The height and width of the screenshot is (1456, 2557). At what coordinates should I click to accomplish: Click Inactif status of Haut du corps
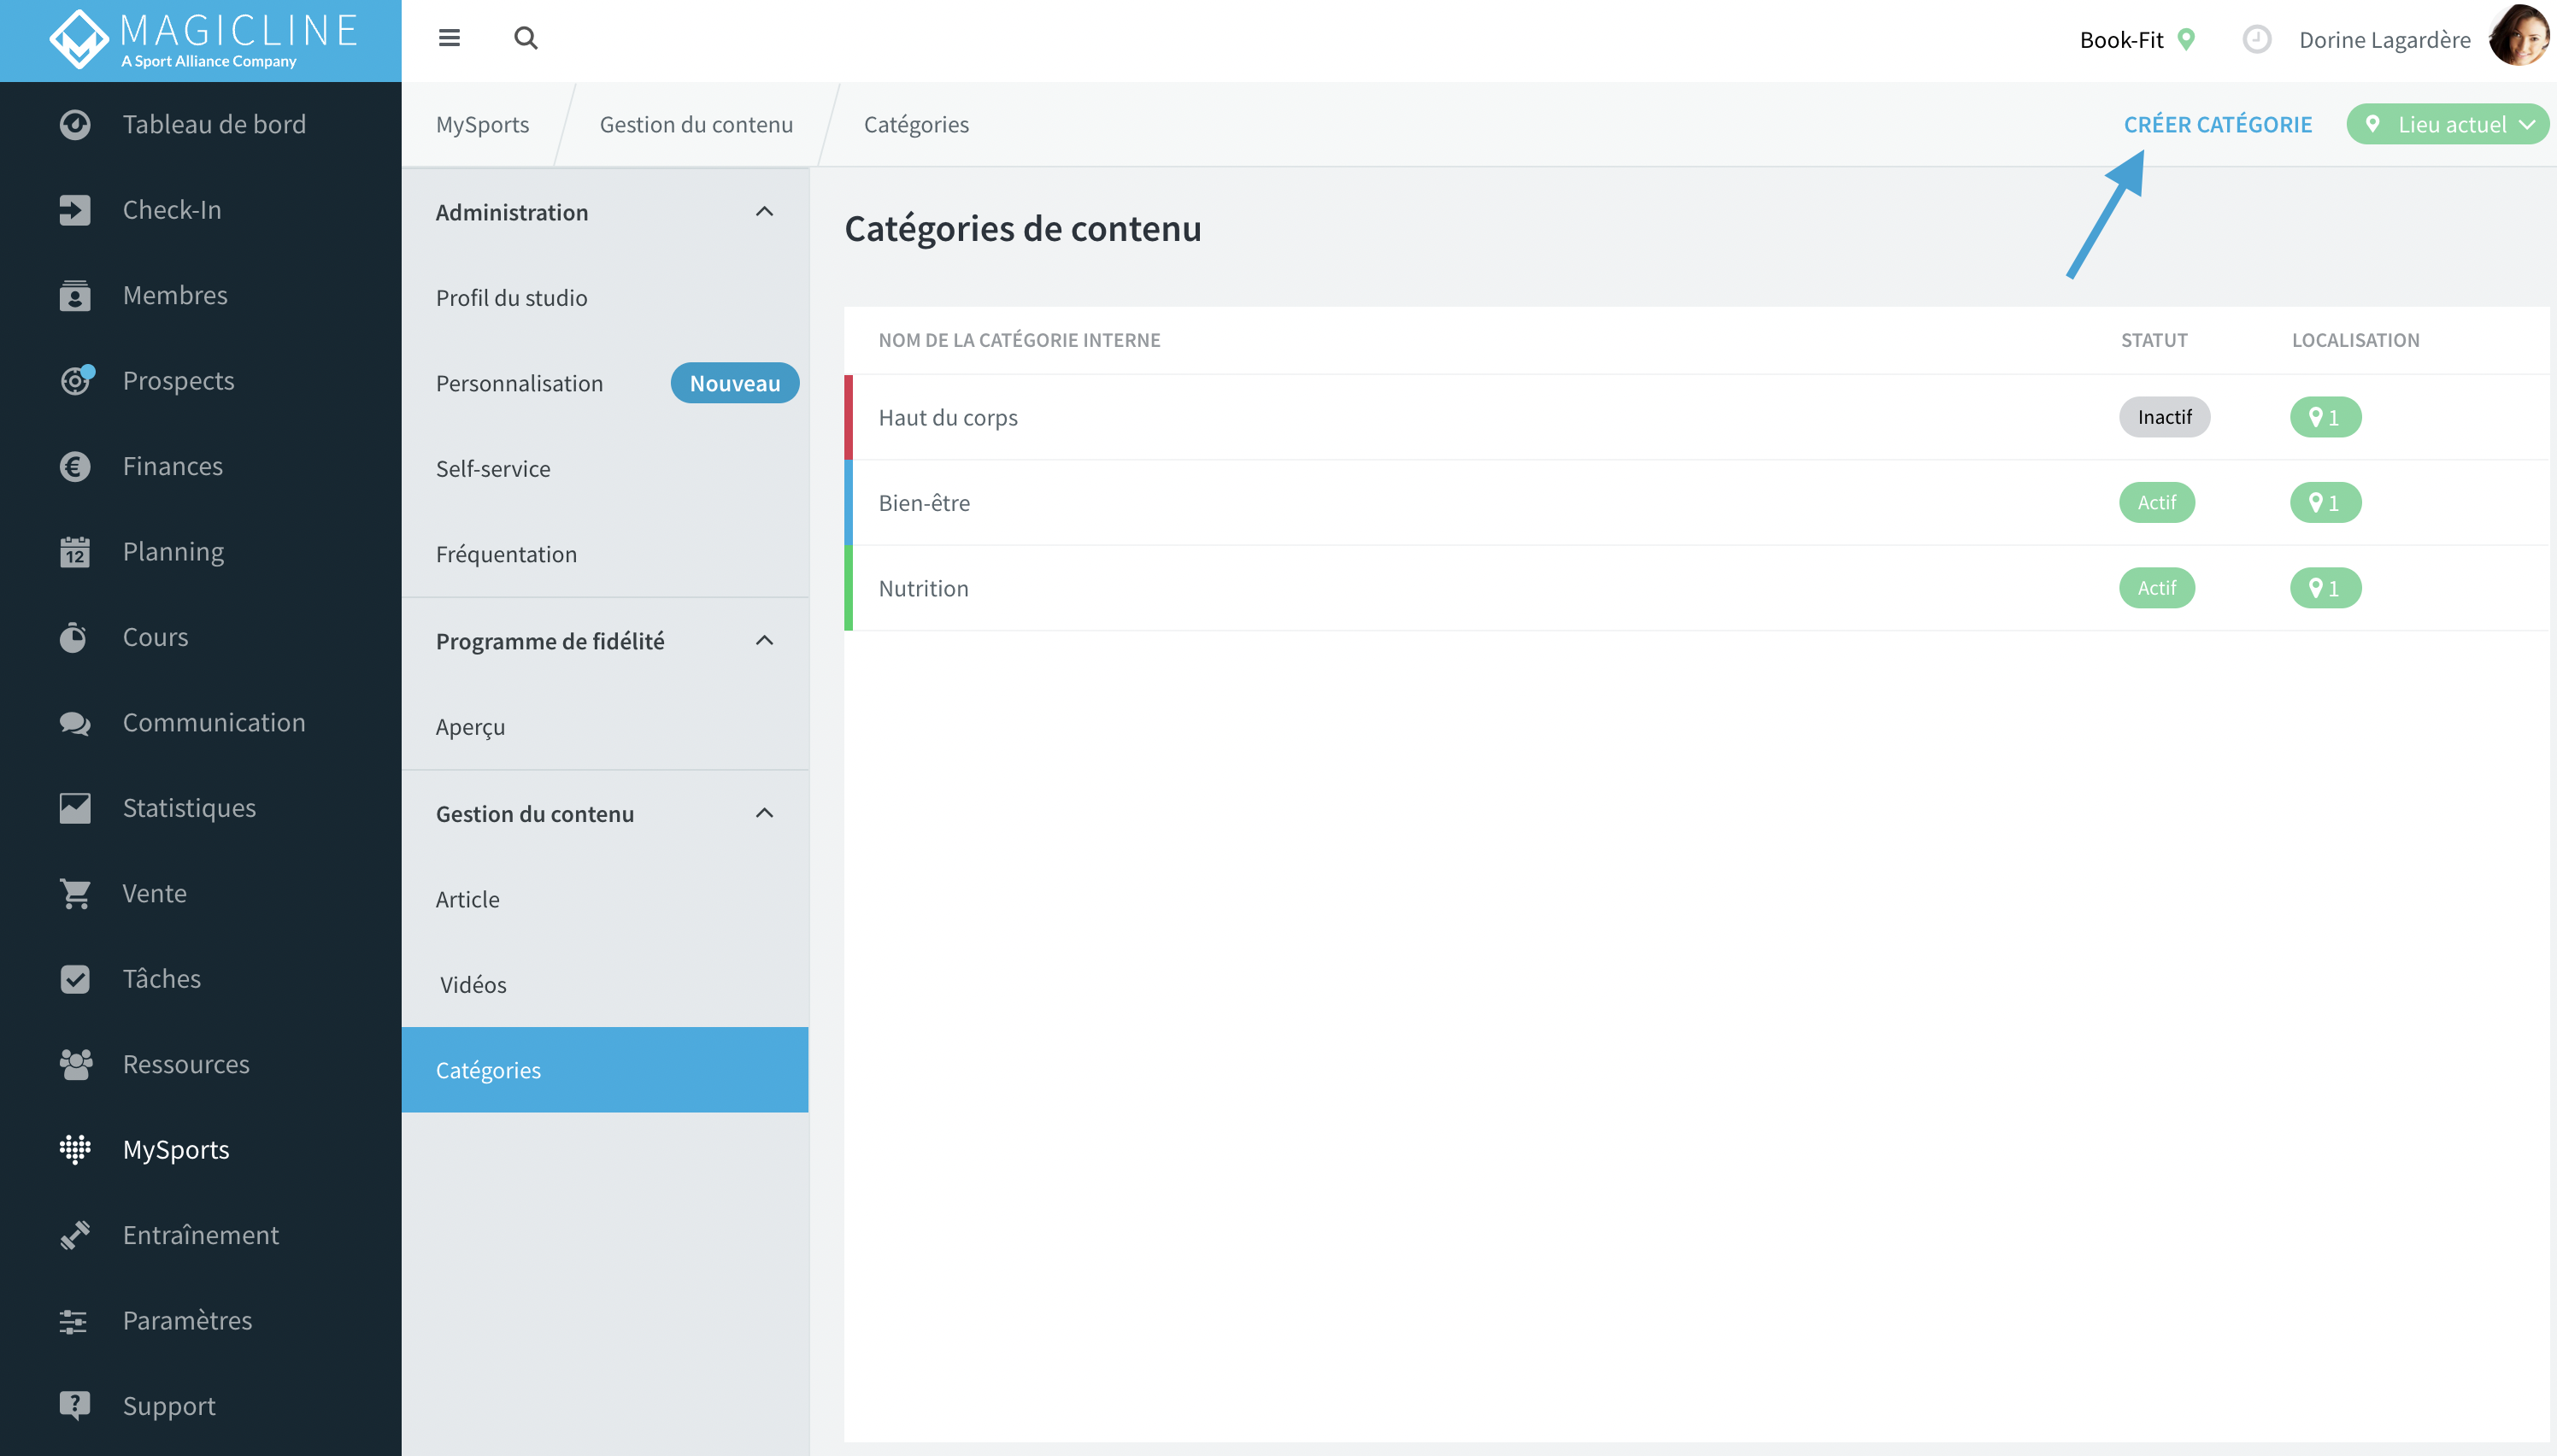[x=2164, y=417]
